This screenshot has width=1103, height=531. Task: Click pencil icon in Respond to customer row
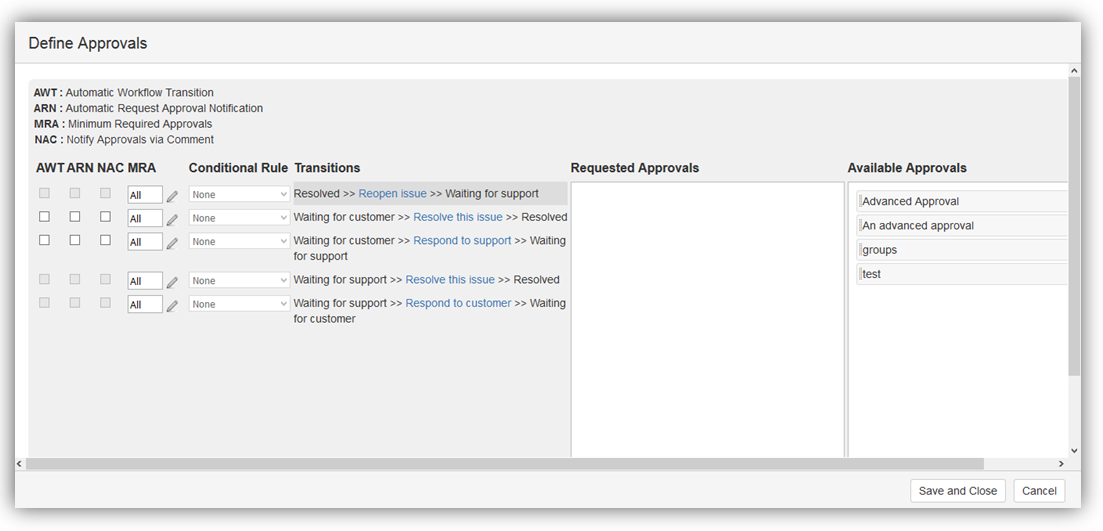click(172, 306)
